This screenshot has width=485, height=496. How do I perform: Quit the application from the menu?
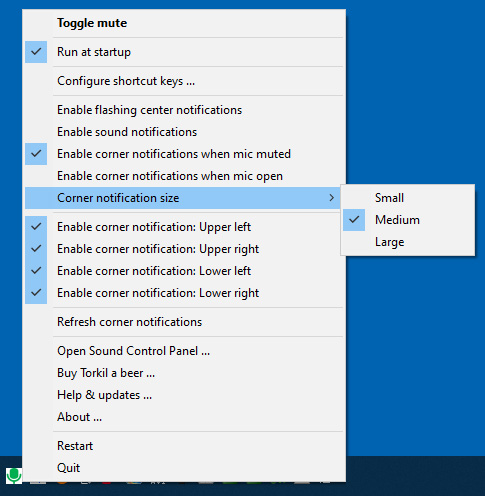184,468
